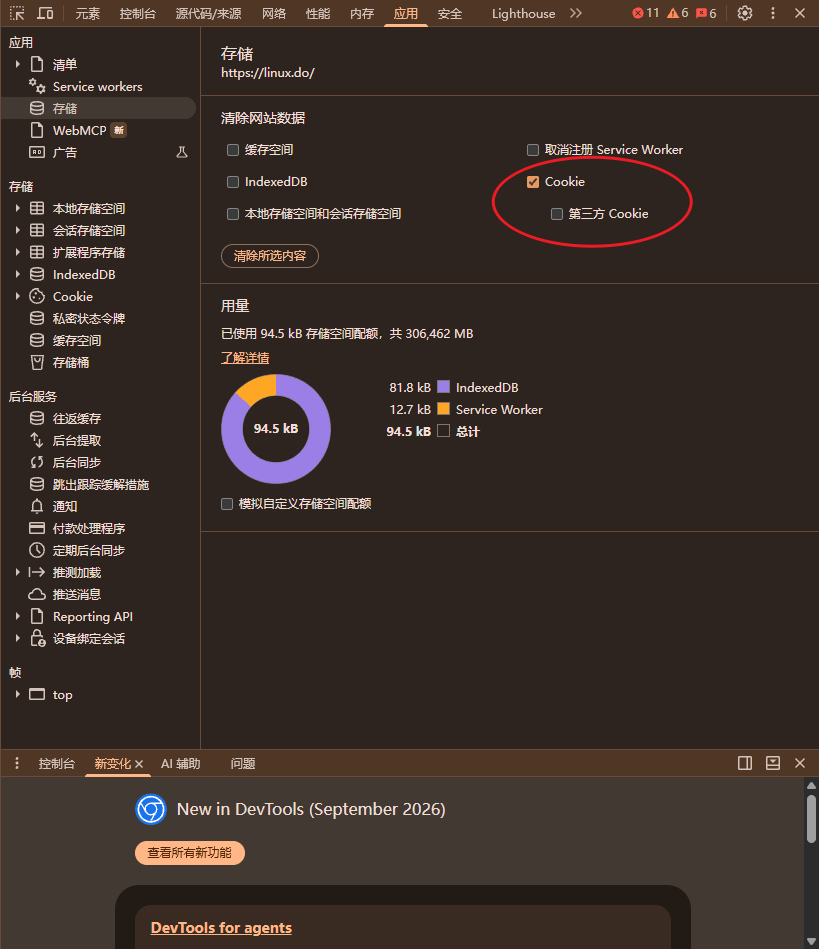The image size is (819, 949).
Task: Open the three-dot customize DevTools menu
Action: (x=773, y=13)
